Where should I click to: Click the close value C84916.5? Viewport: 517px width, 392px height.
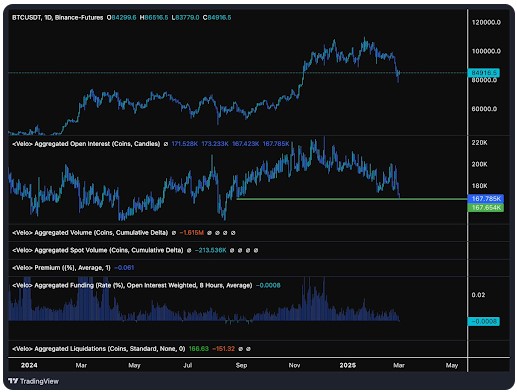[217, 17]
